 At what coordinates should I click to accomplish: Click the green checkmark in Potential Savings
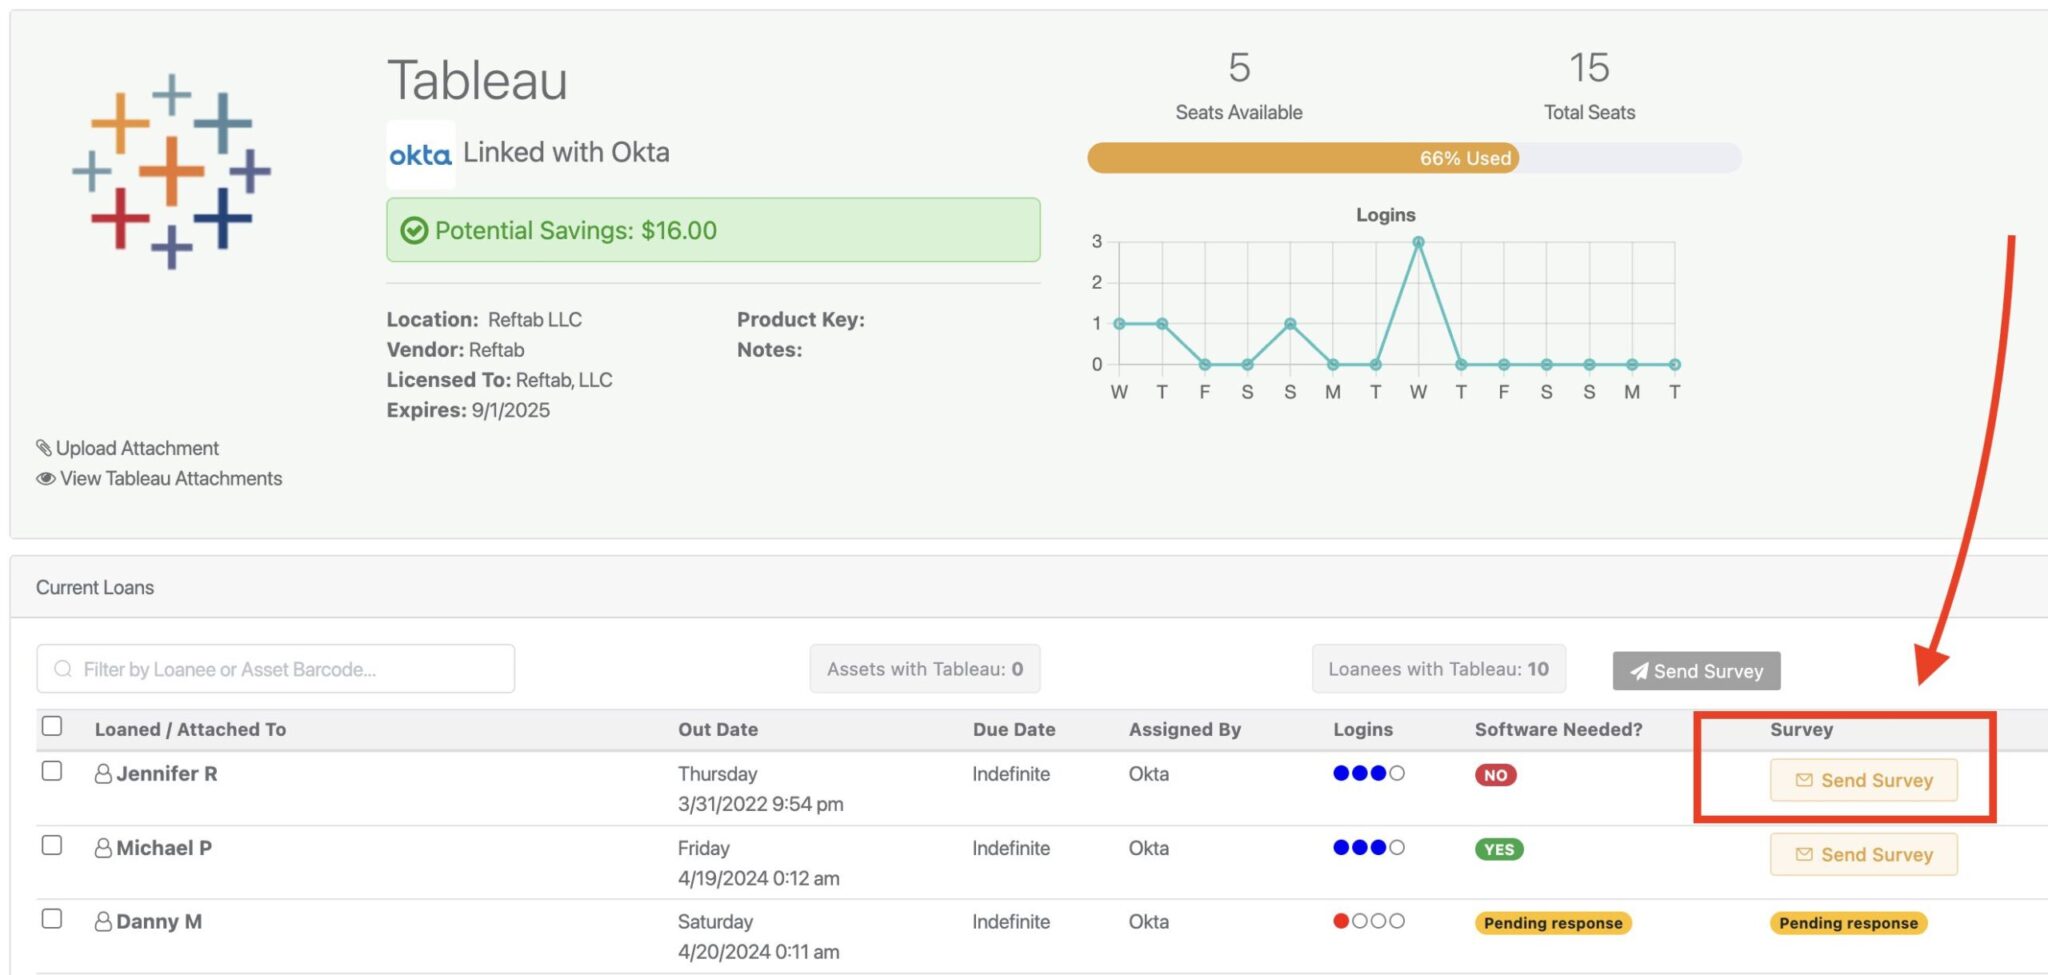[x=414, y=231]
